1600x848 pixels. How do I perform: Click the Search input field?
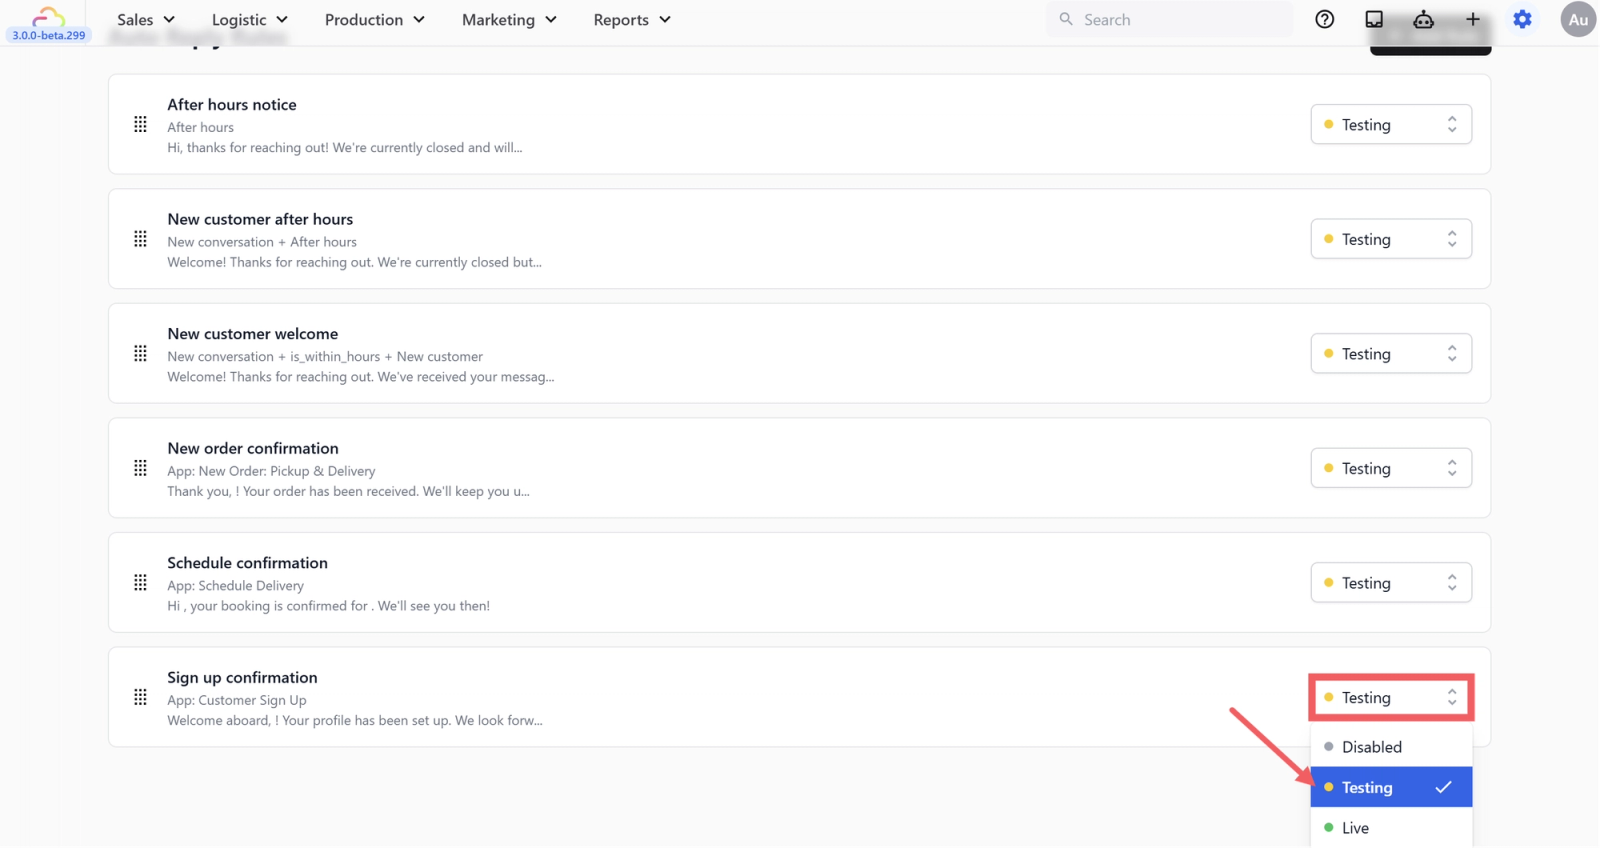point(1169,19)
